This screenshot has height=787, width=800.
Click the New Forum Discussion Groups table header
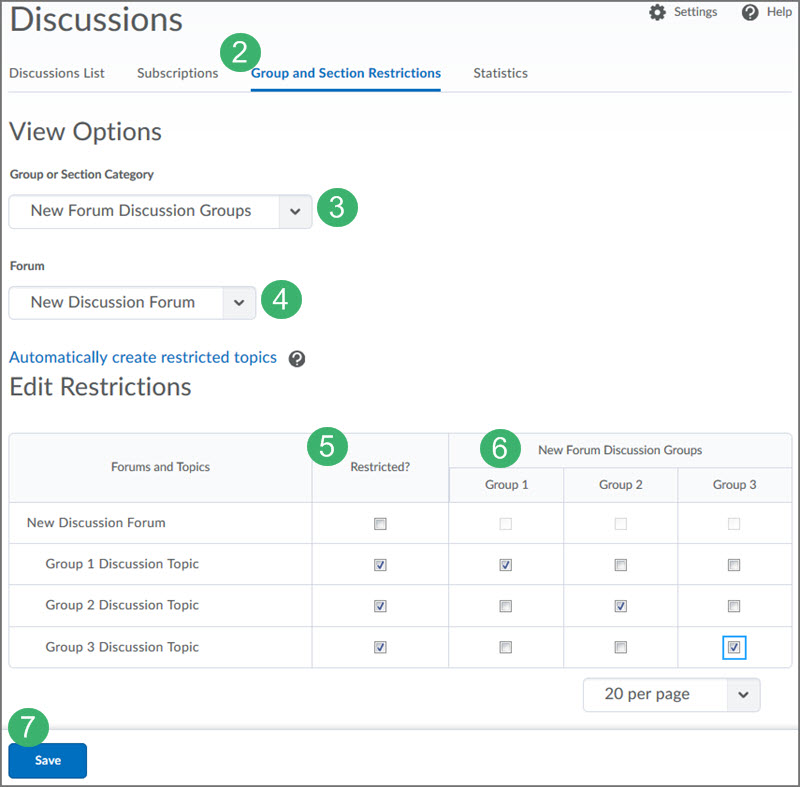pyautogui.click(x=620, y=450)
